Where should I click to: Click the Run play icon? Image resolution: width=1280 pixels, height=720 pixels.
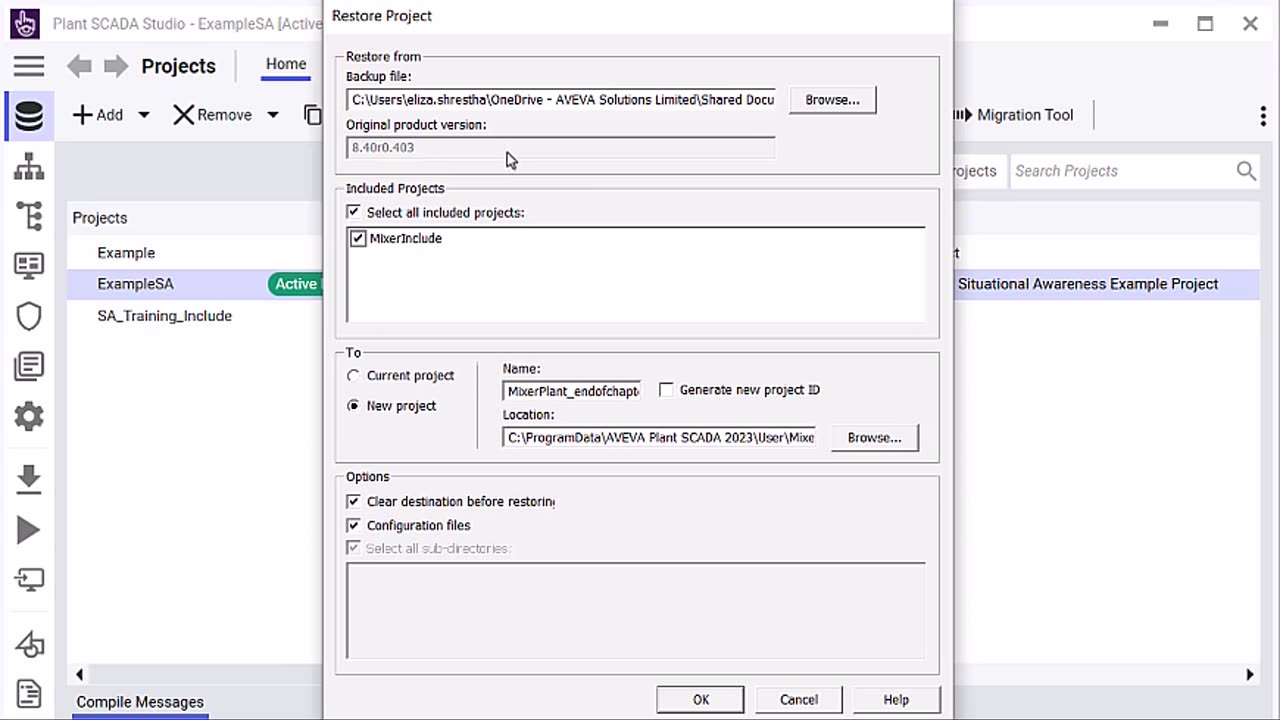coord(29,530)
